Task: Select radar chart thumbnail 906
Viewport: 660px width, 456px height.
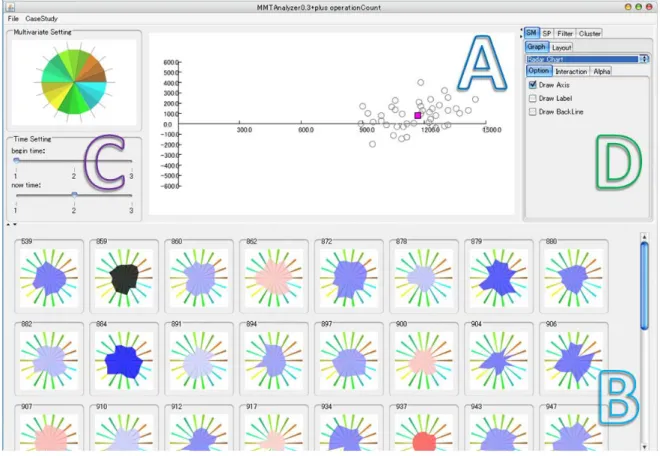Action: pyautogui.click(x=573, y=360)
